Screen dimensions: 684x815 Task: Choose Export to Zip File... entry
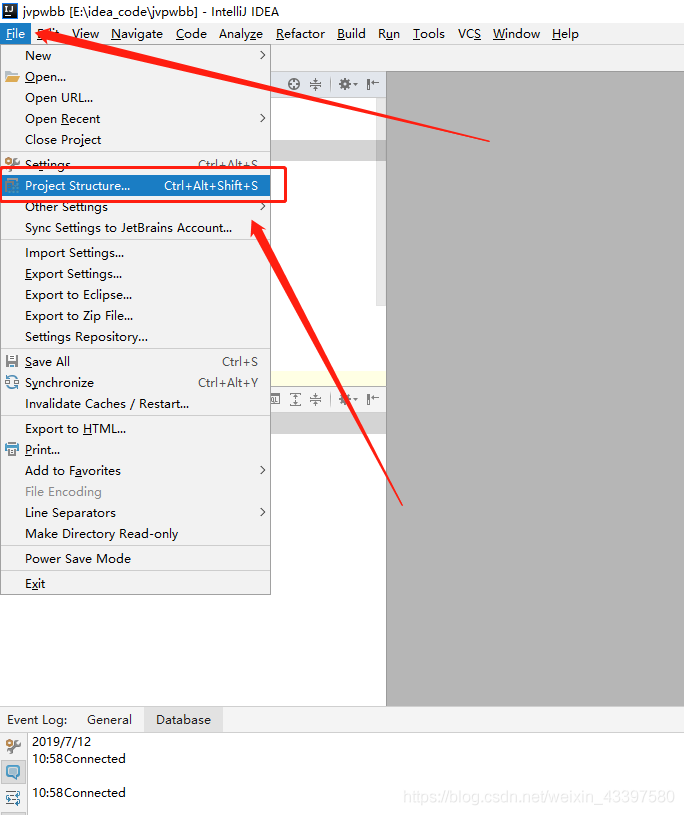[136, 316]
